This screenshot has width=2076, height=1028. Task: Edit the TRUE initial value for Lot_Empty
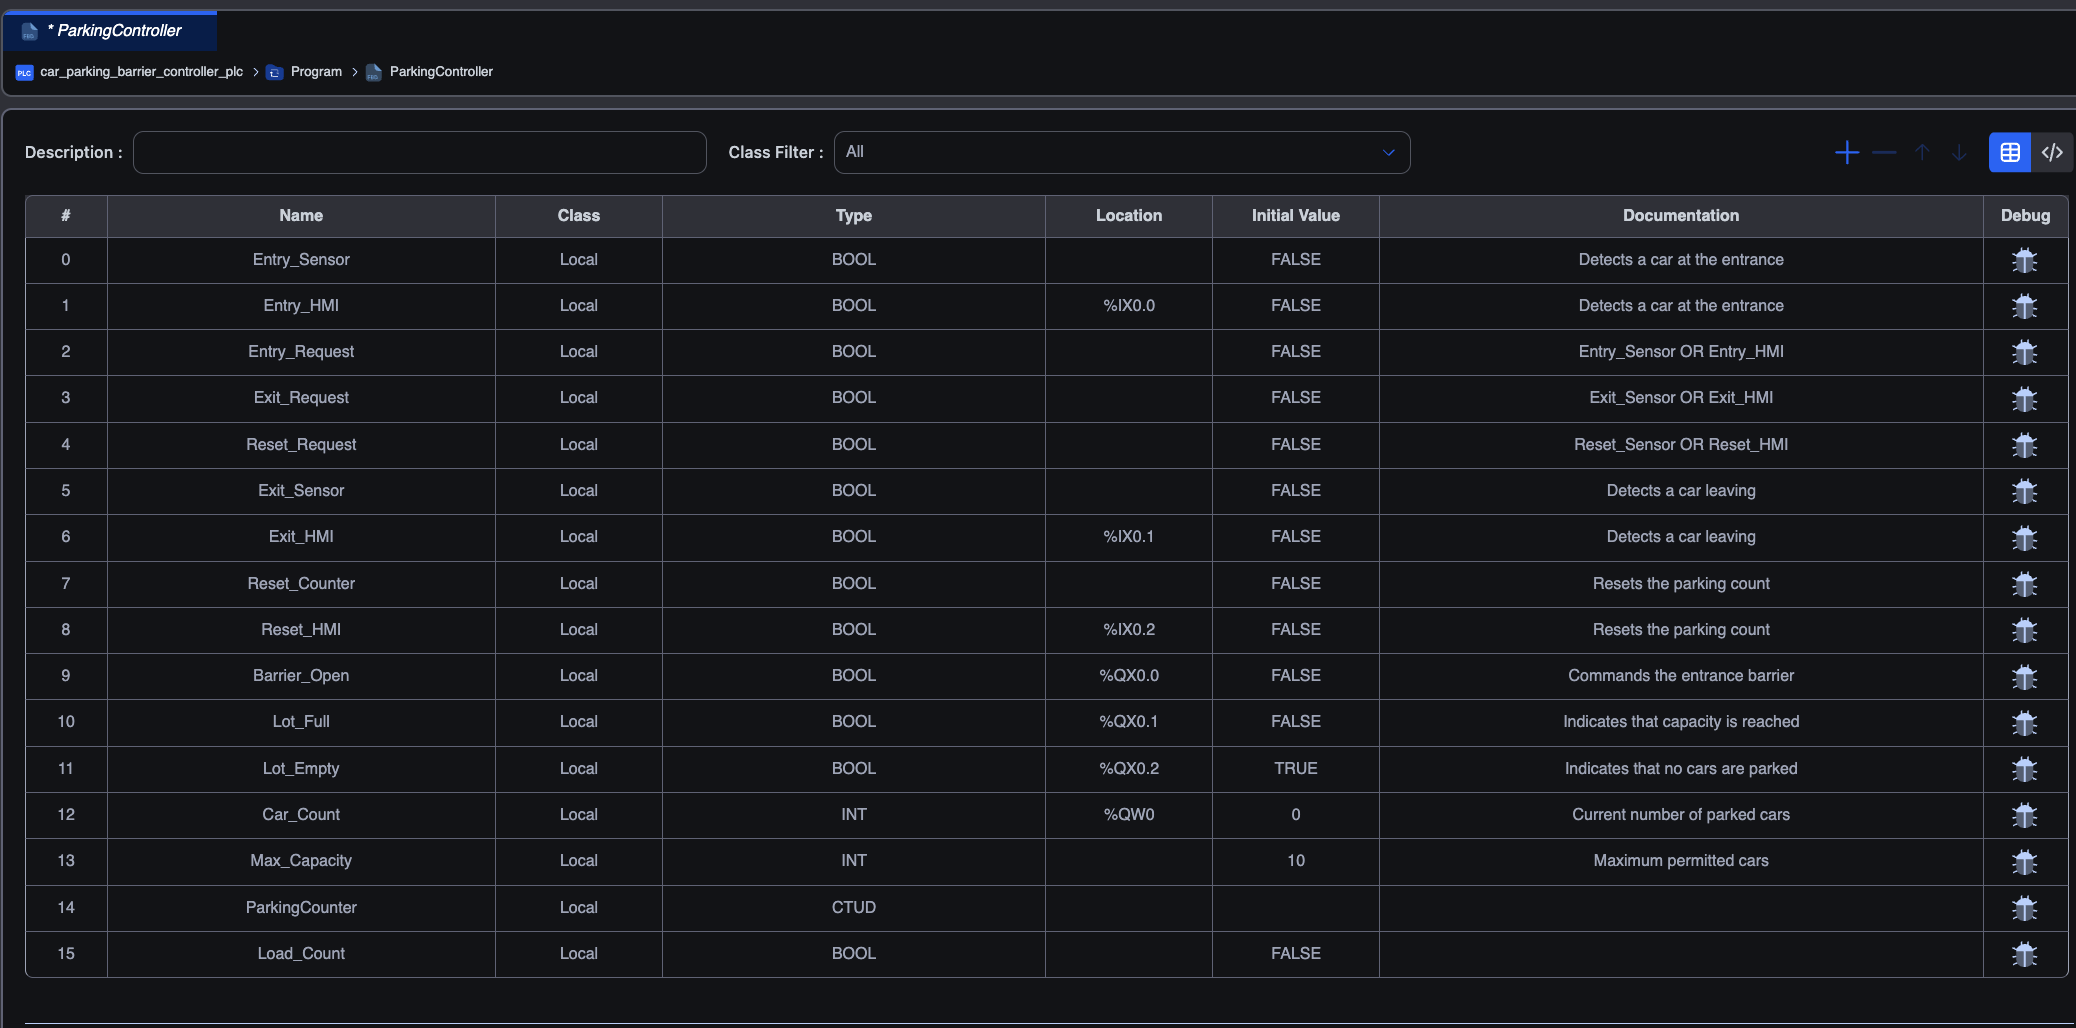(x=1296, y=769)
